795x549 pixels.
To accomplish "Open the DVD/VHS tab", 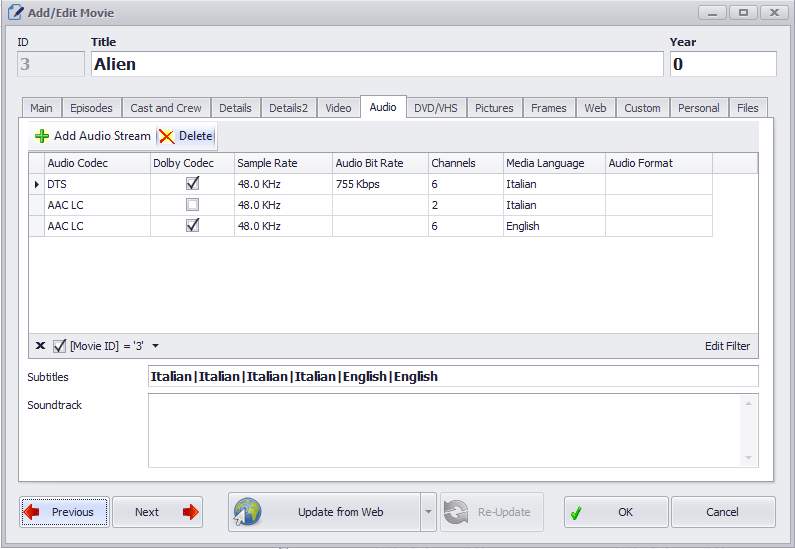I will [x=436, y=108].
